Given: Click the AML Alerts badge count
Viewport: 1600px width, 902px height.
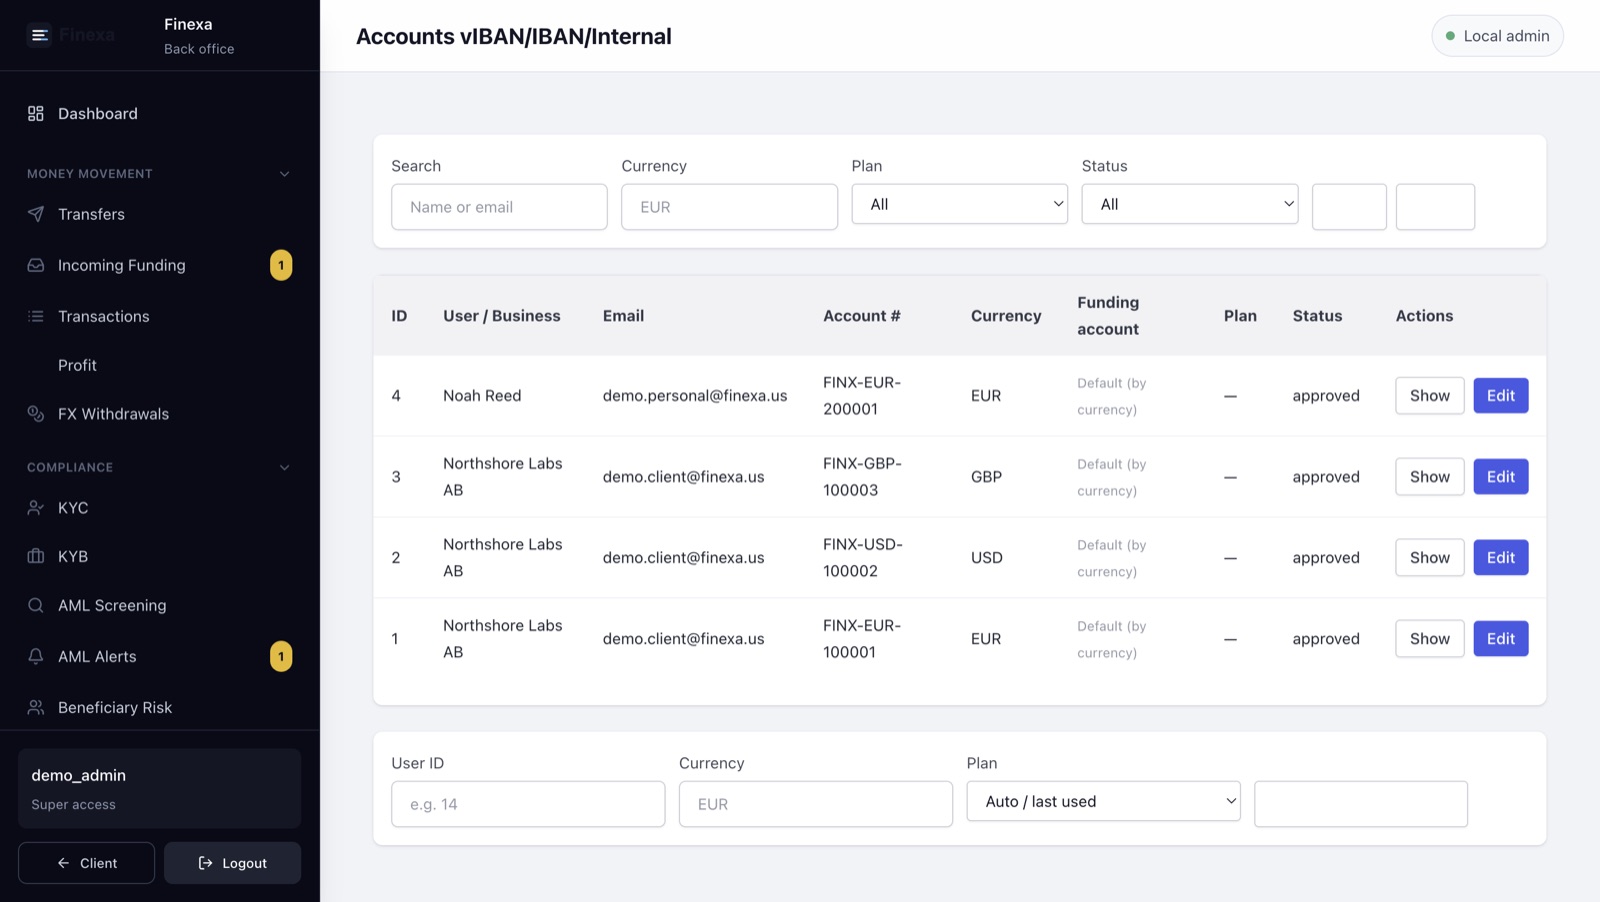Looking at the screenshot, I should coord(281,657).
